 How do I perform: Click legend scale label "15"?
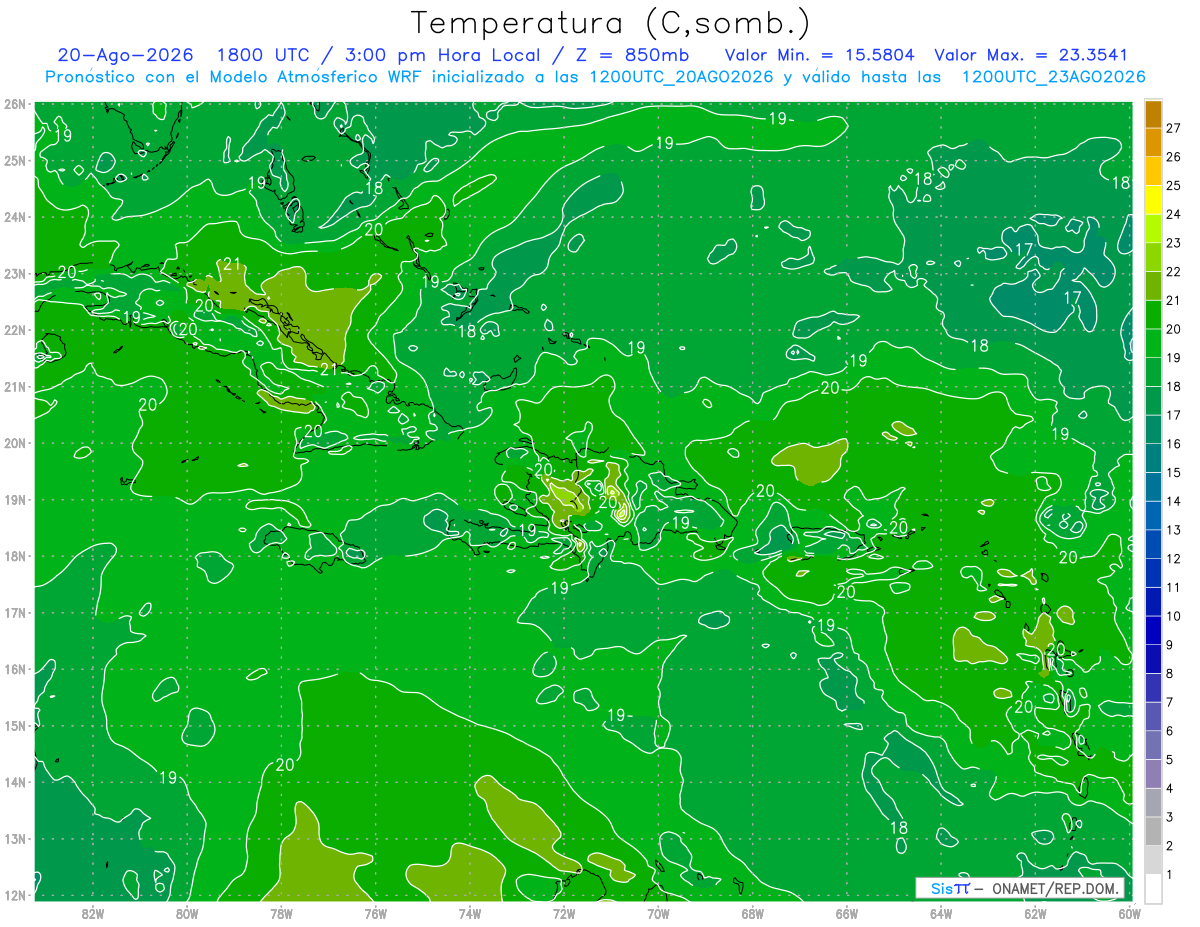[x=1174, y=473]
